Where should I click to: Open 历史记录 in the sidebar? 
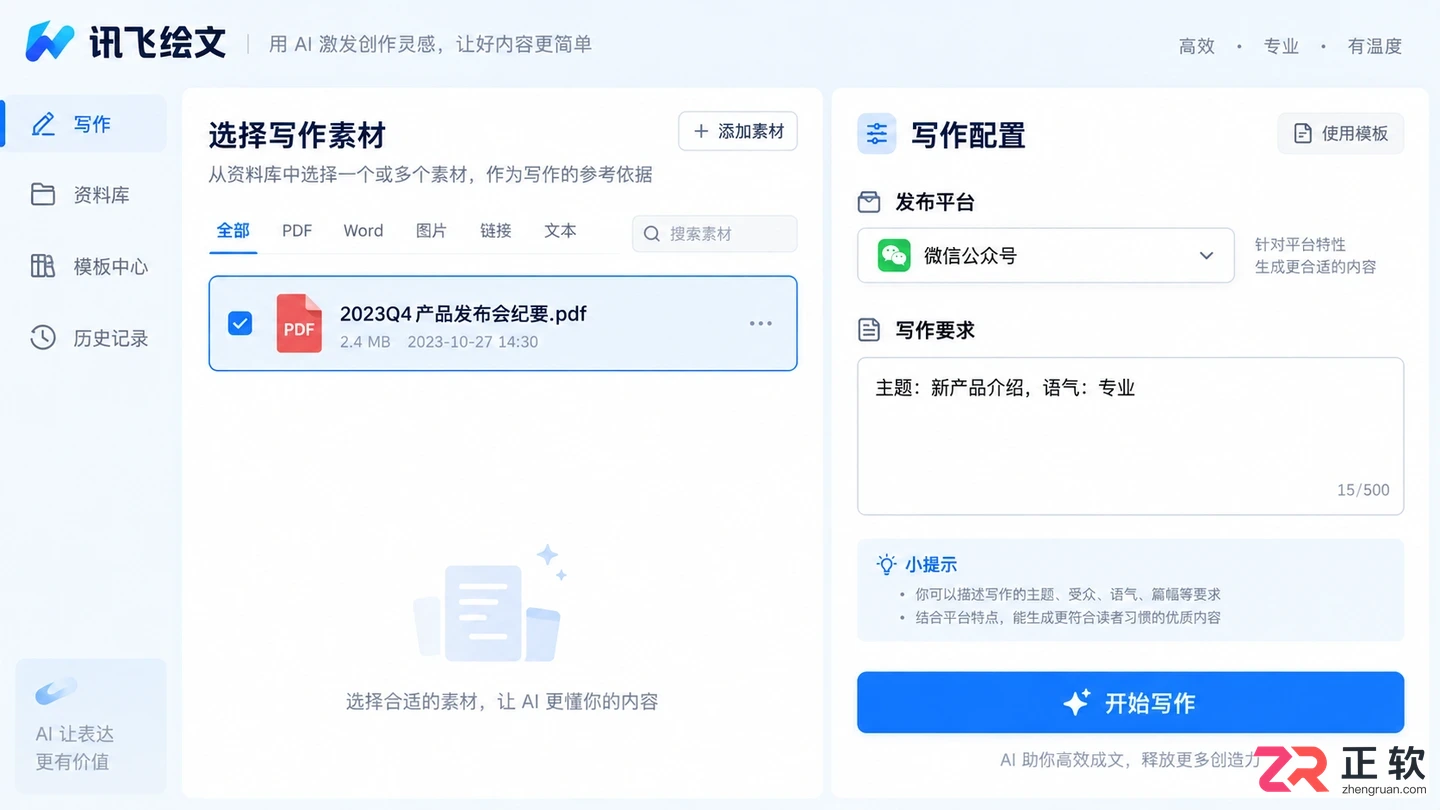pos(83,338)
